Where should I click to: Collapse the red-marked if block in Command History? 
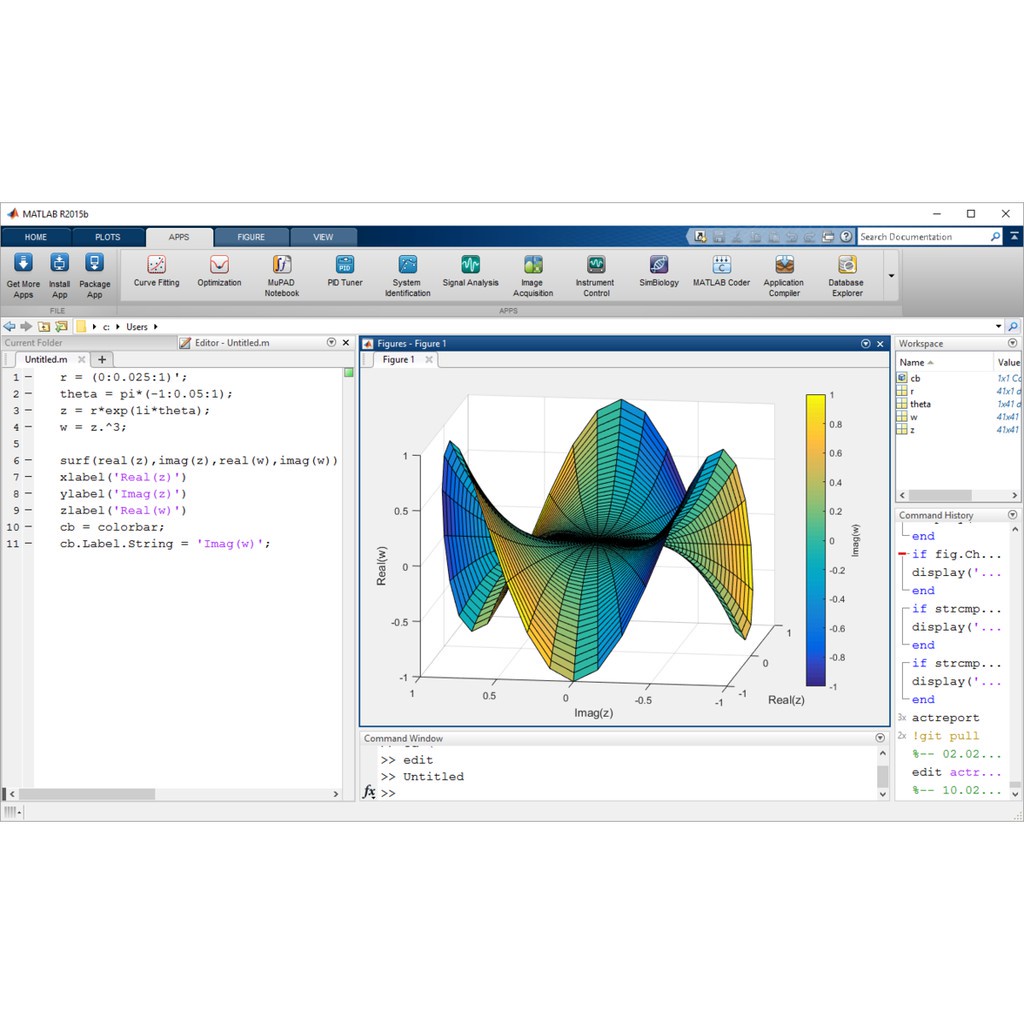pyautogui.click(x=903, y=554)
